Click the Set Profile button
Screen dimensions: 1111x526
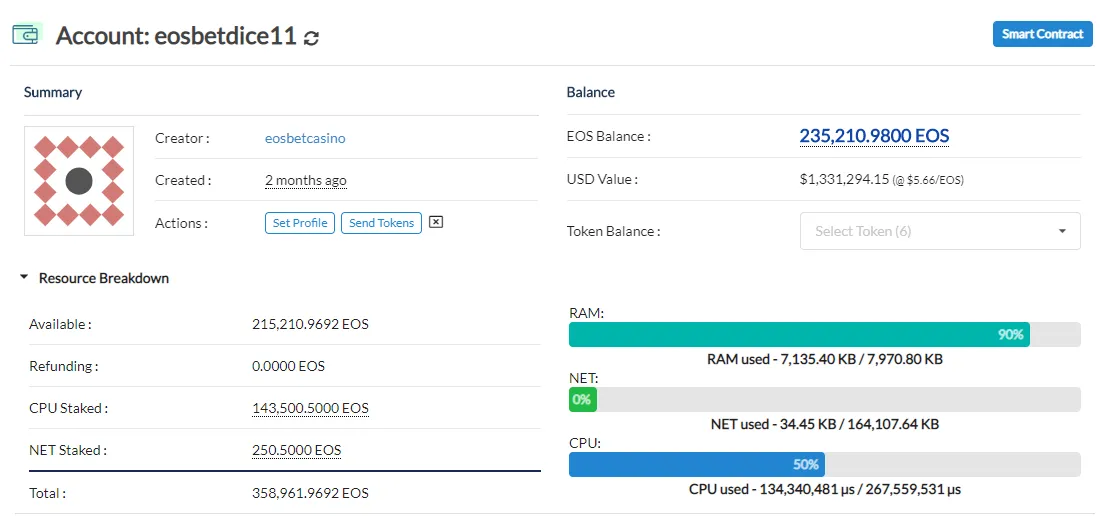[x=300, y=223]
